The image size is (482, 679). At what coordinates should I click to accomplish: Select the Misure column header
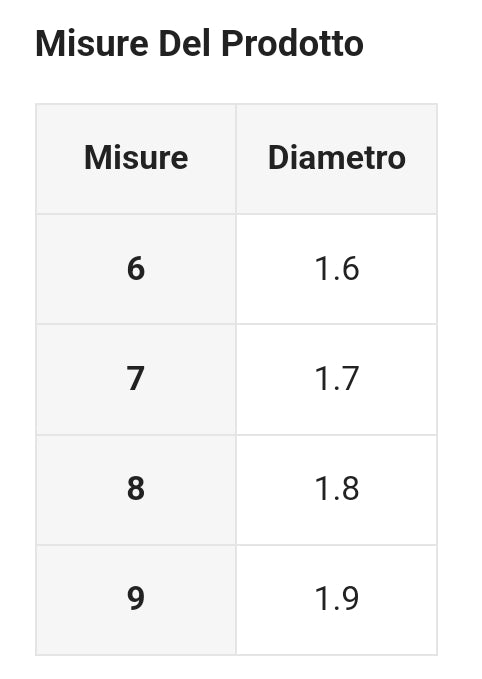(136, 159)
